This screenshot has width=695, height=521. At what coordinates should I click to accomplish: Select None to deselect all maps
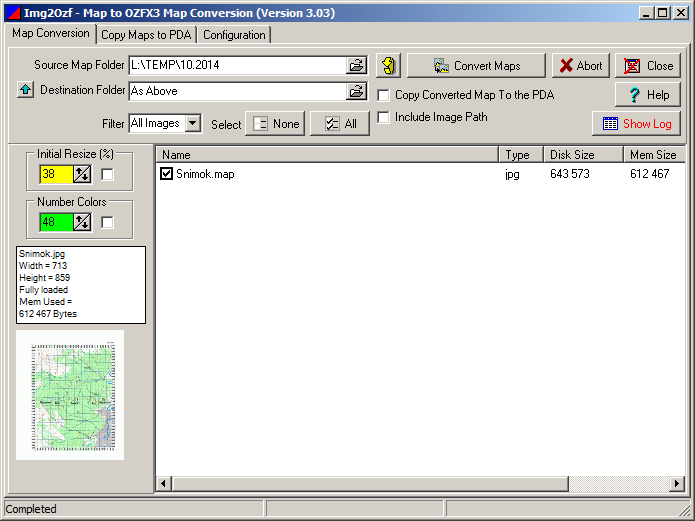[x=275, y=124]
